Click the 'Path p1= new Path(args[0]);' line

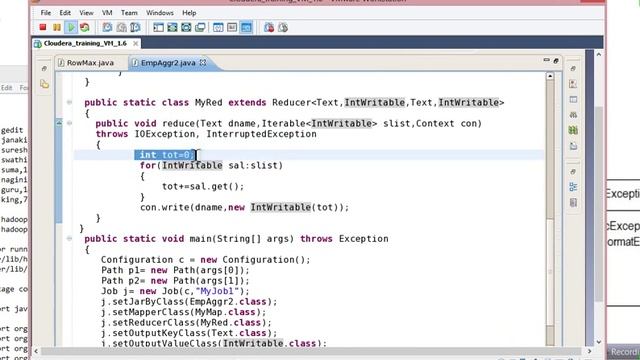click(175, 270)
